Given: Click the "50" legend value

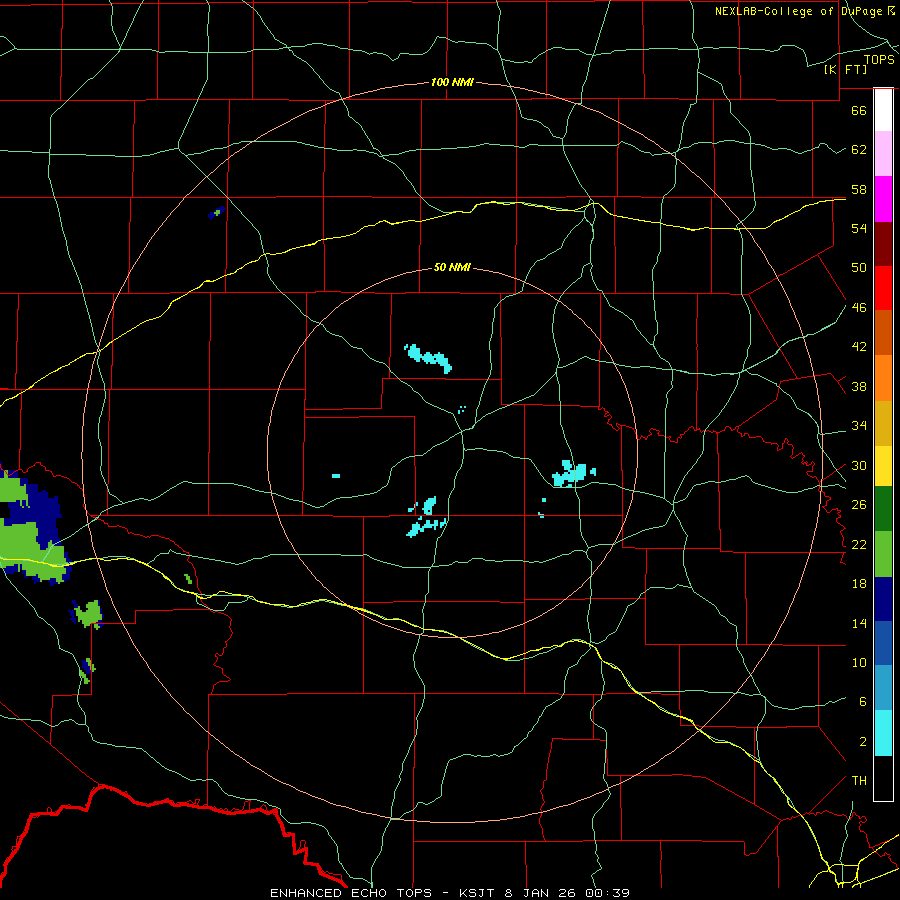Looking at the screenshot, I should 859,268.
